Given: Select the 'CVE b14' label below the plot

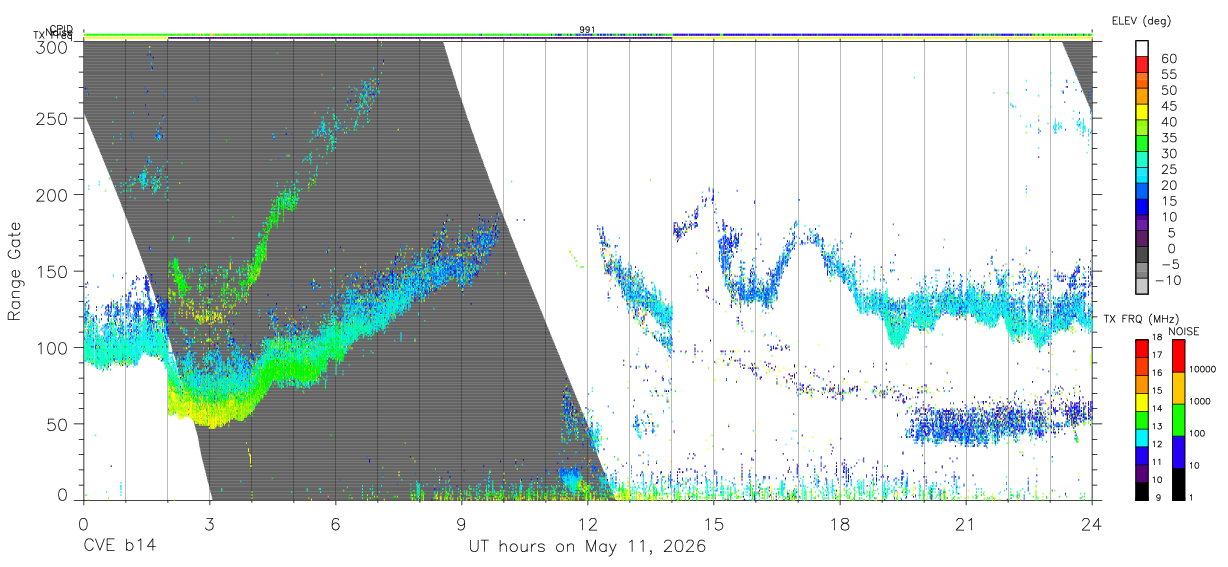Looking at the screenshot, I should (119, 547).
